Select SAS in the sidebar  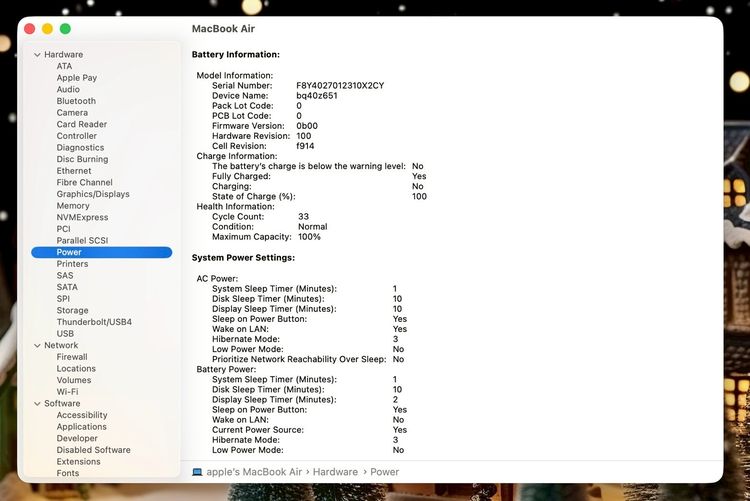coord(65,276)
